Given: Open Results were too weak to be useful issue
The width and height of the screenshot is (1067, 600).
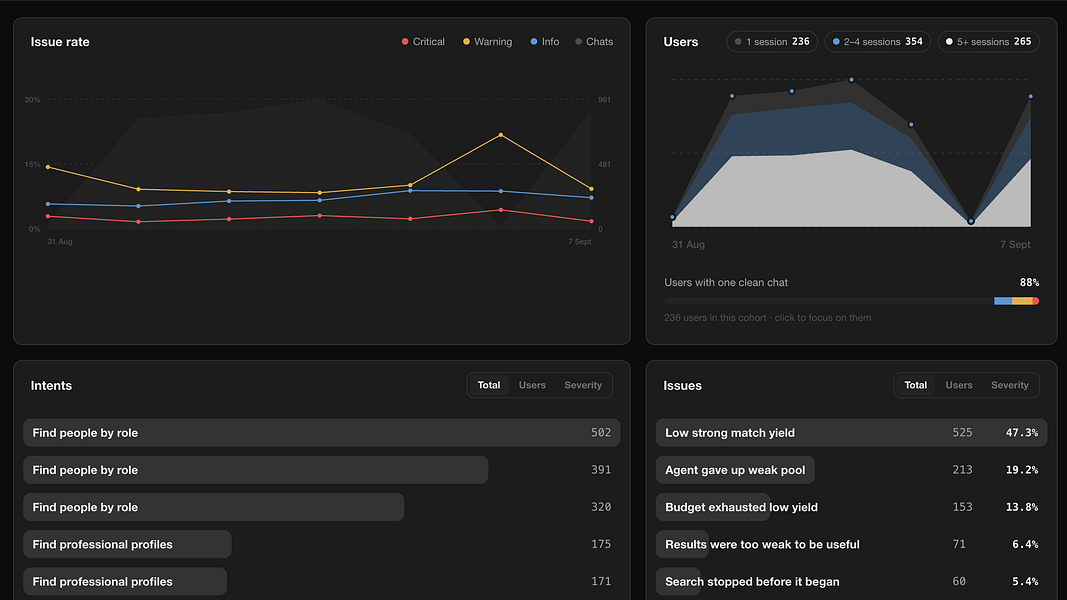Looking at the screenshot, I should click(x=851, y=544).
